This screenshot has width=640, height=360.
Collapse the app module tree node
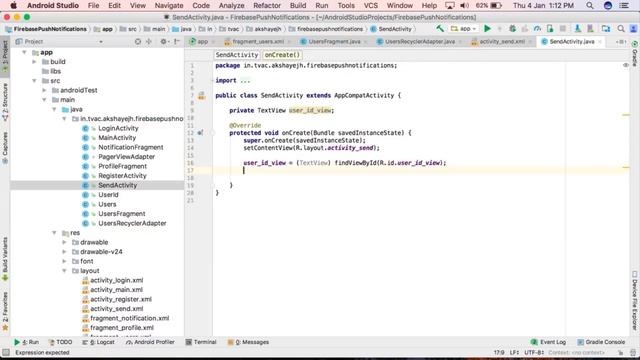click(24, 52)
